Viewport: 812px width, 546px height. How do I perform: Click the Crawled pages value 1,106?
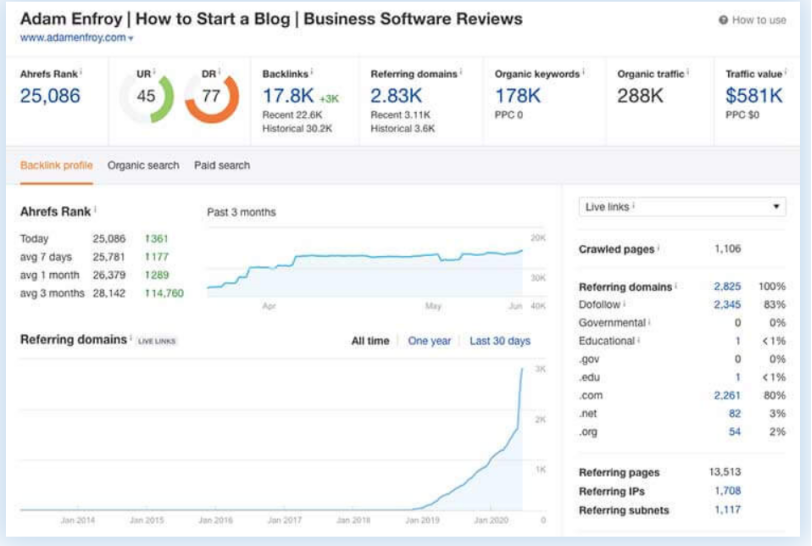tap(728, 249)
